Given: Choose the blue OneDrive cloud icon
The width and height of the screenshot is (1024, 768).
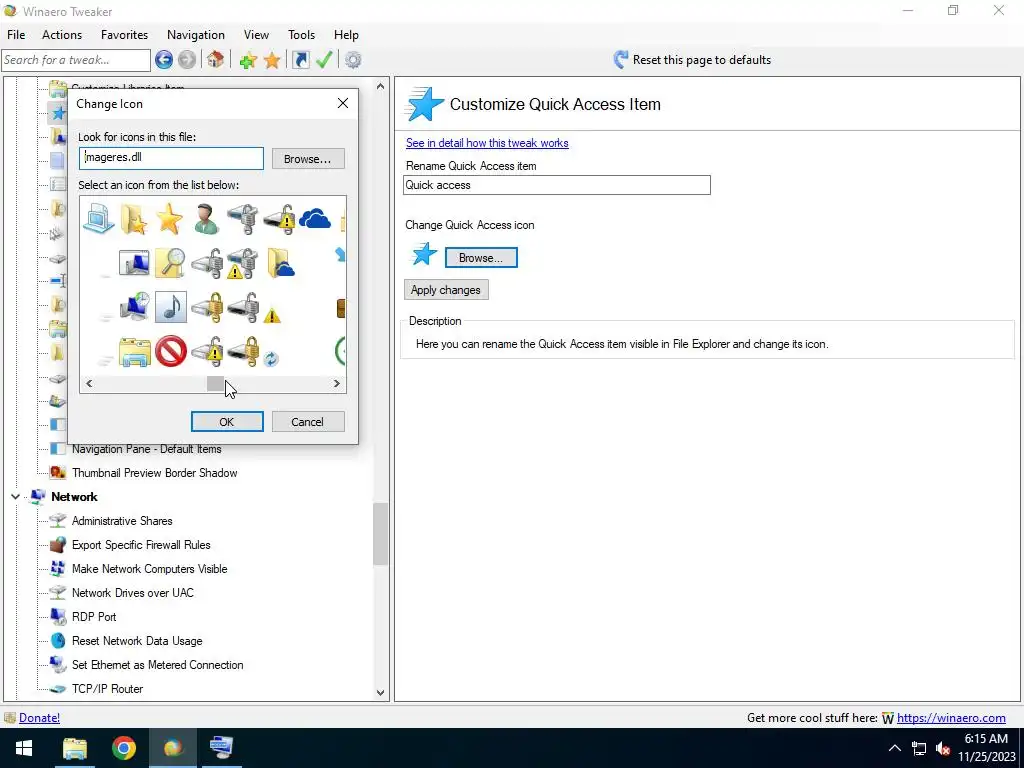Looking at the screenshot, I should [x=315, y=219].
